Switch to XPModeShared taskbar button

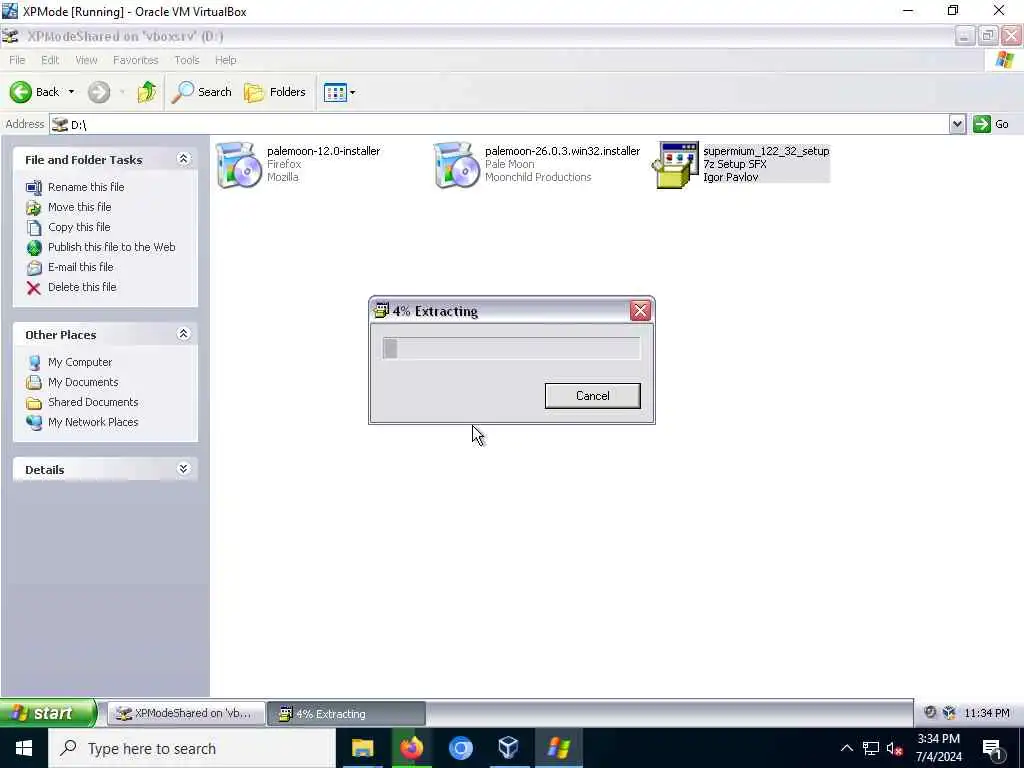[x=186, y=713]
